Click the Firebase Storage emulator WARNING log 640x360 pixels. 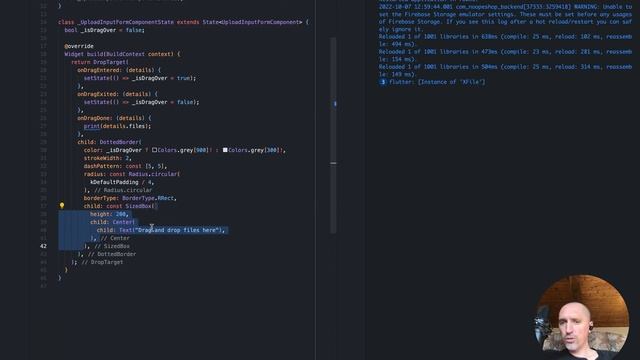pyautogui.click(x=505, y=18)
